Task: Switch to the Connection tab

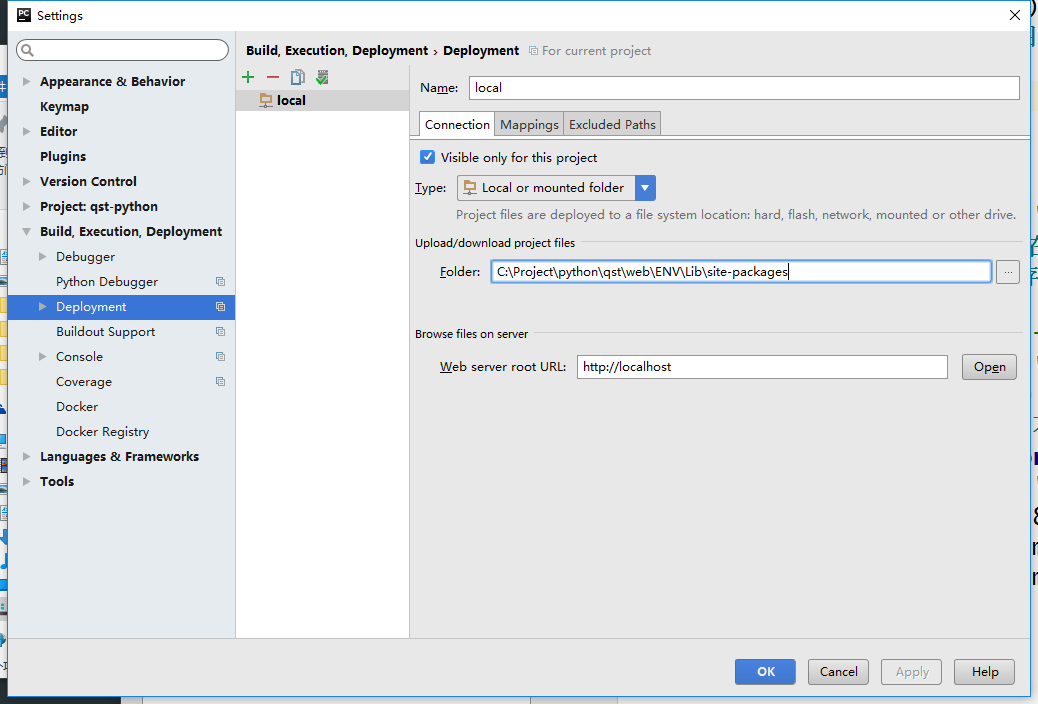Action: coord(457,125)
